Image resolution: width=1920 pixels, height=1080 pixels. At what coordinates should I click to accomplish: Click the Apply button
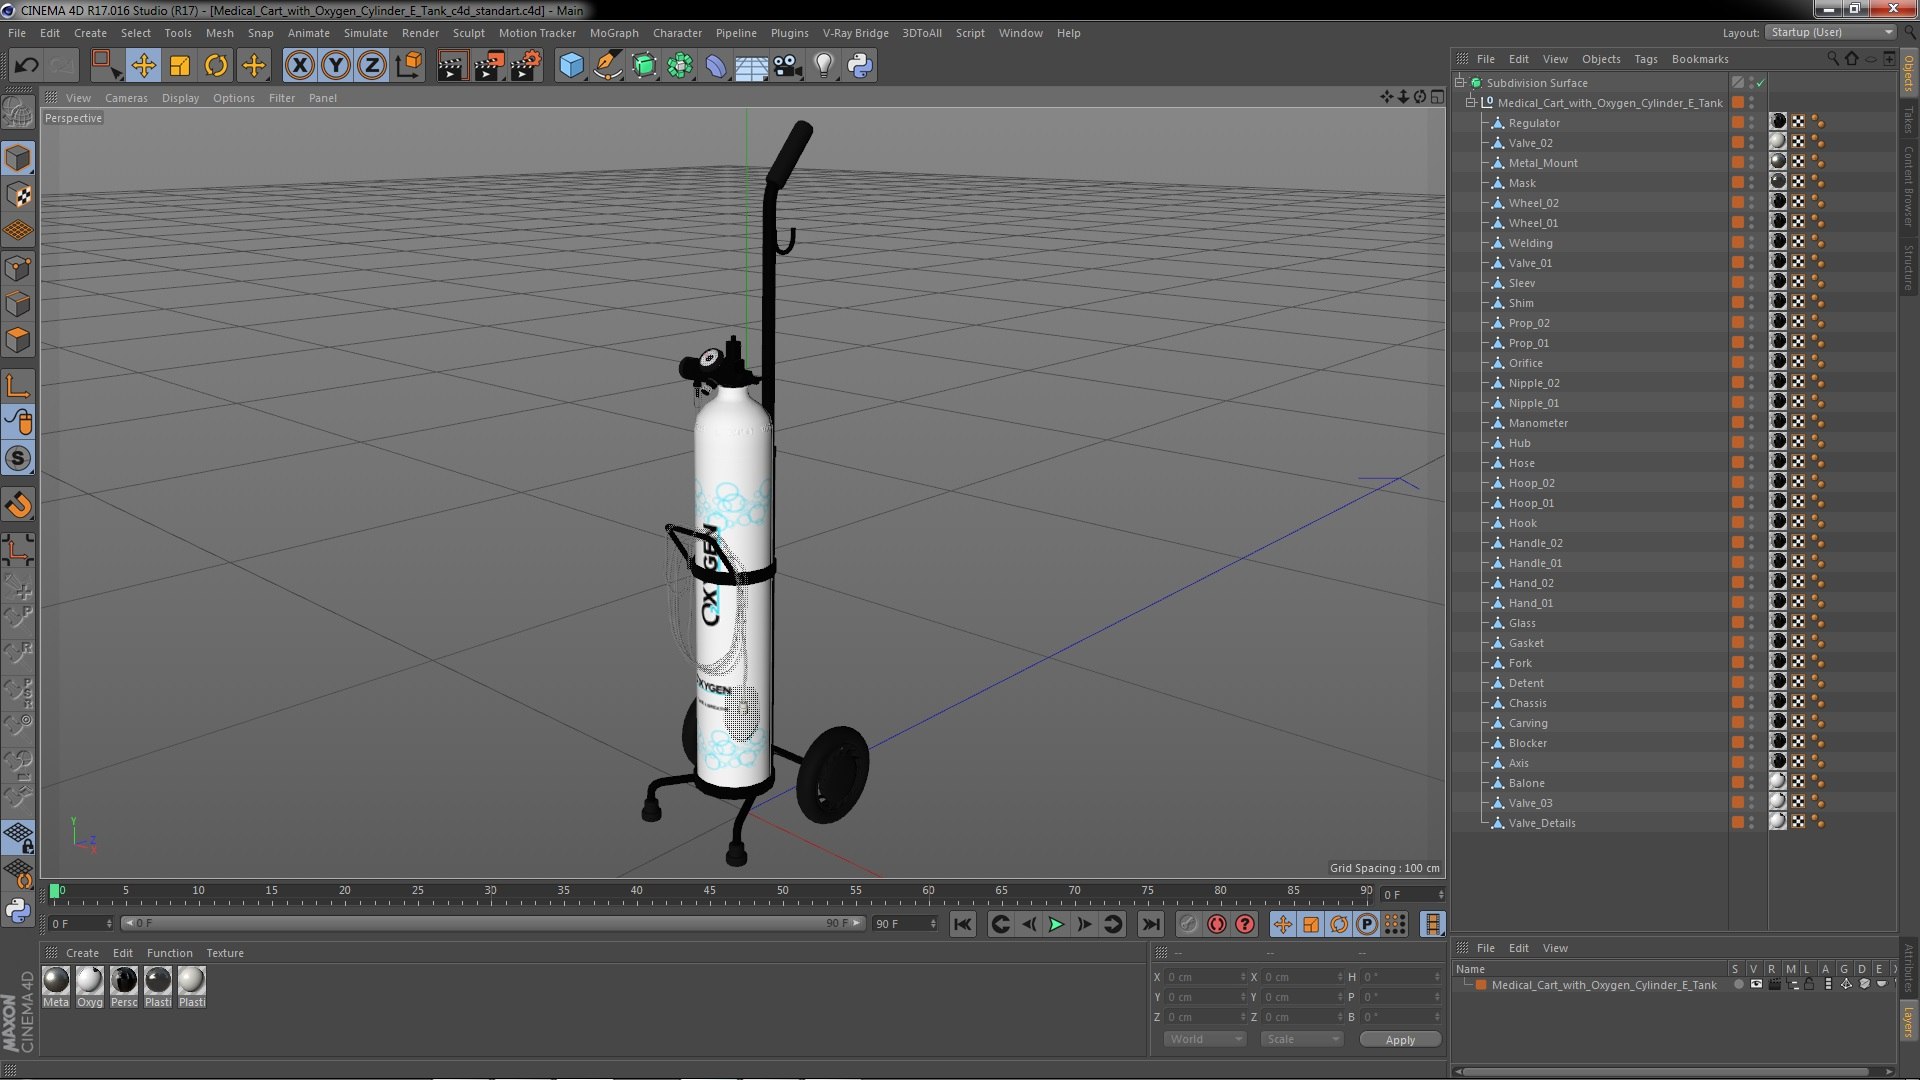(1399, 1040)
